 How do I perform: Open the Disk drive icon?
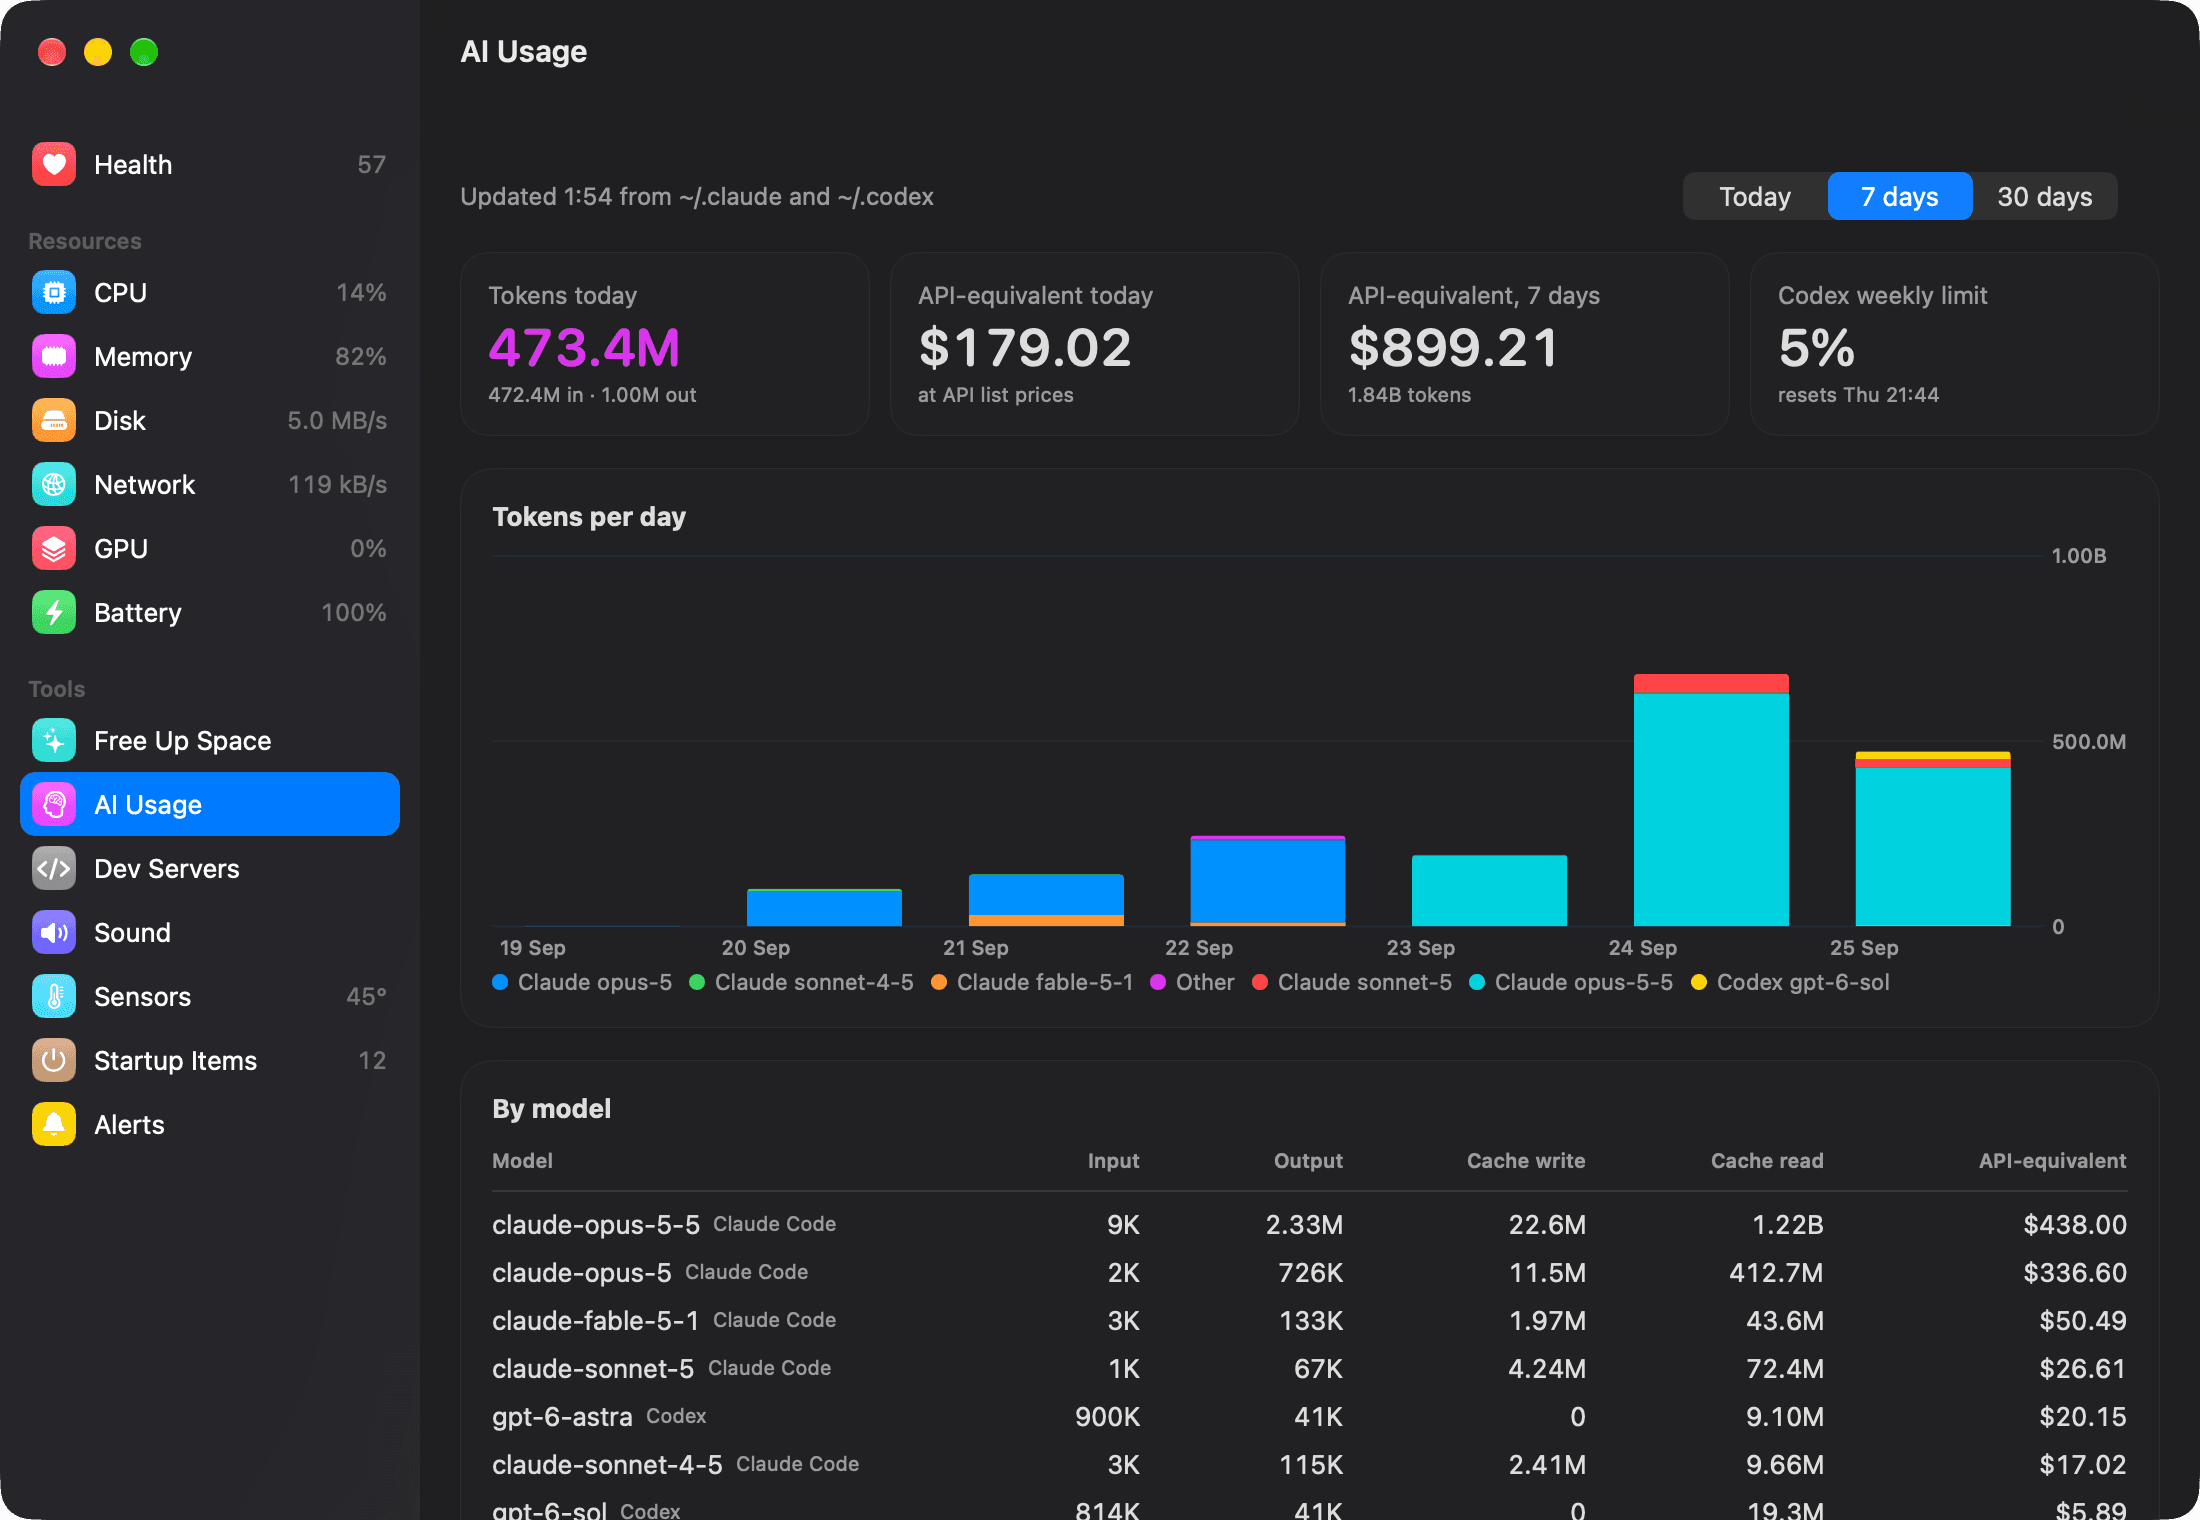54,420
